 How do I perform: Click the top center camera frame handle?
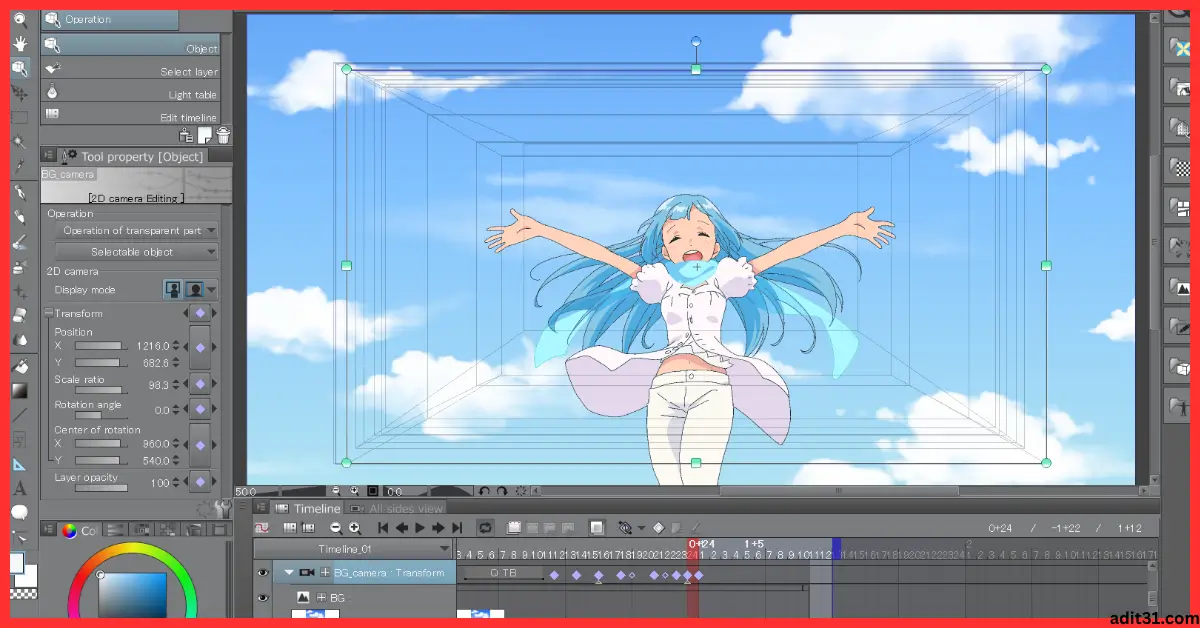696,69
